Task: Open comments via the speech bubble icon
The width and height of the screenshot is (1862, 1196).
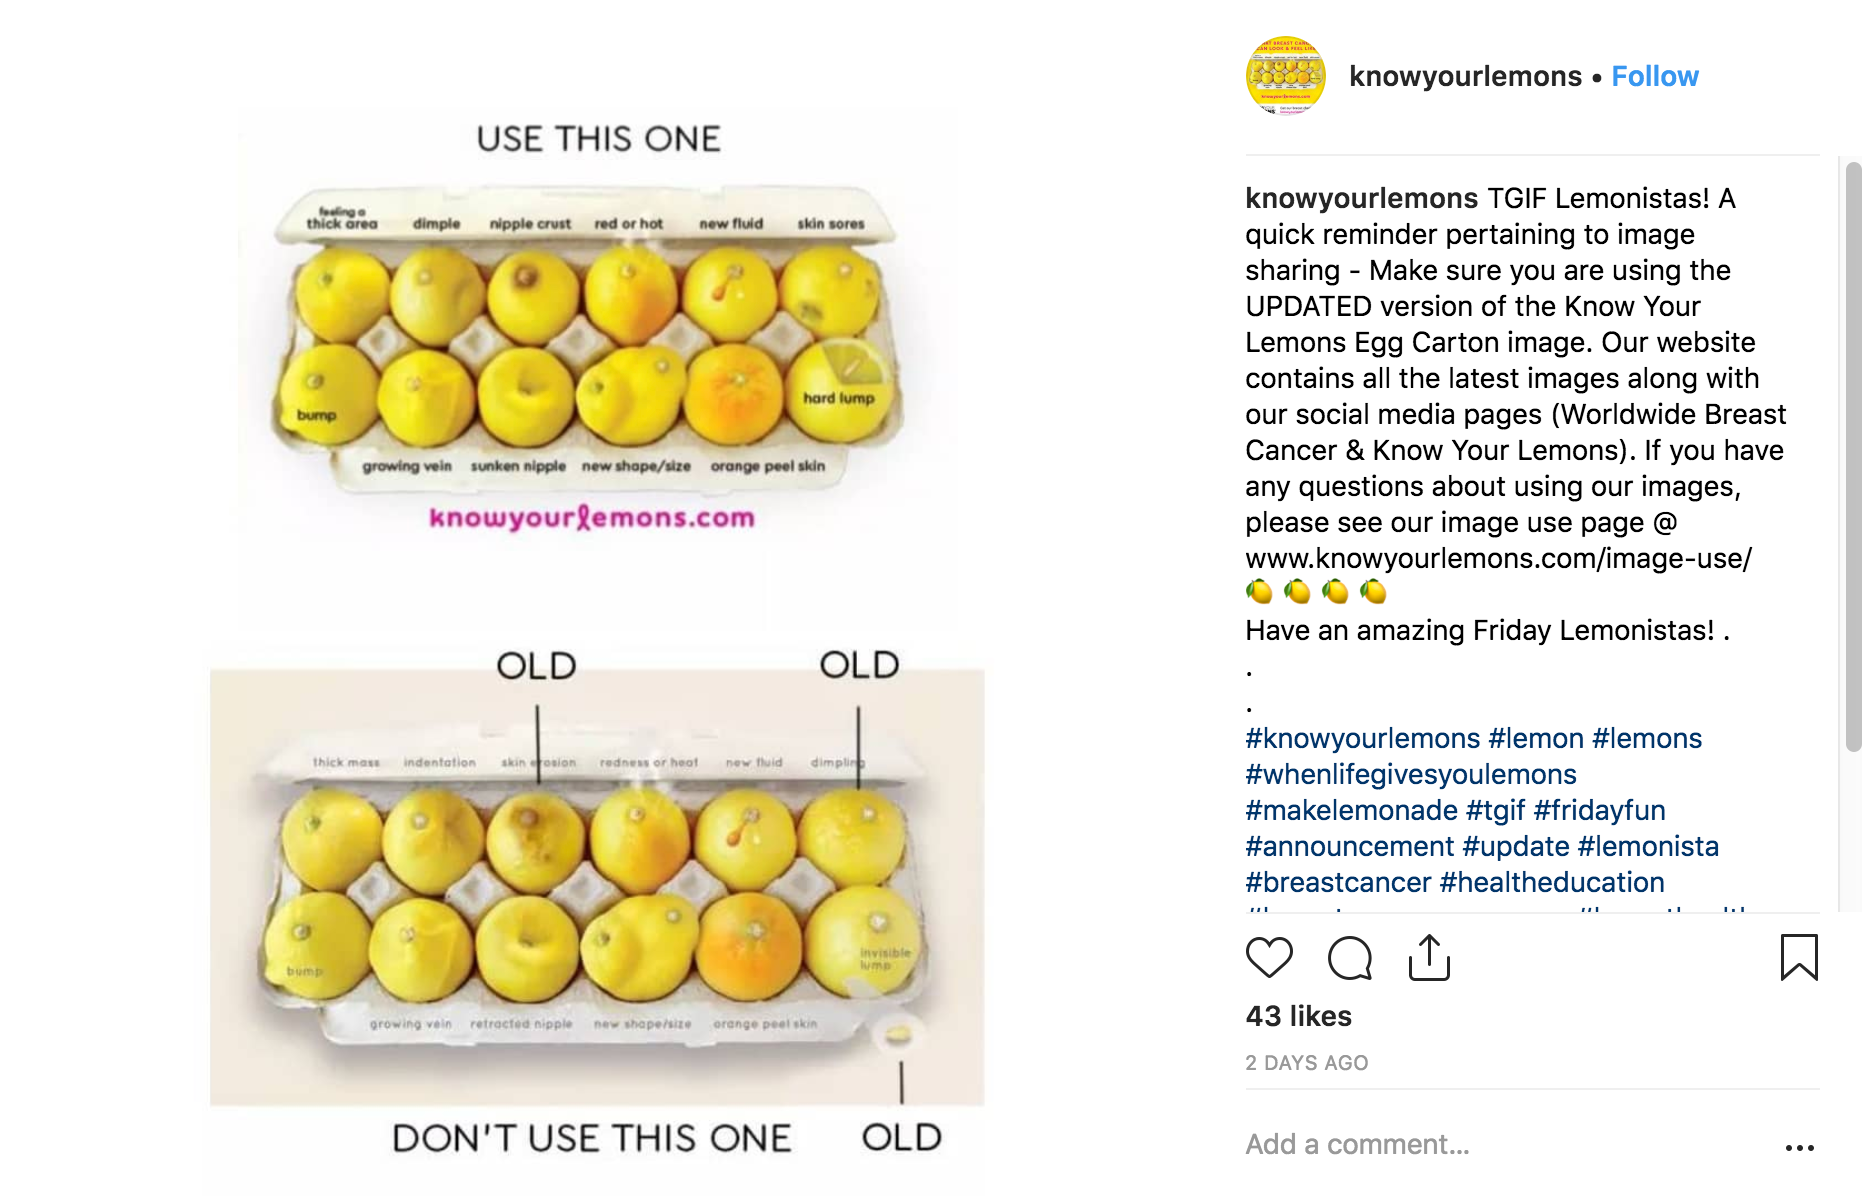Action: coord(1349,958)
